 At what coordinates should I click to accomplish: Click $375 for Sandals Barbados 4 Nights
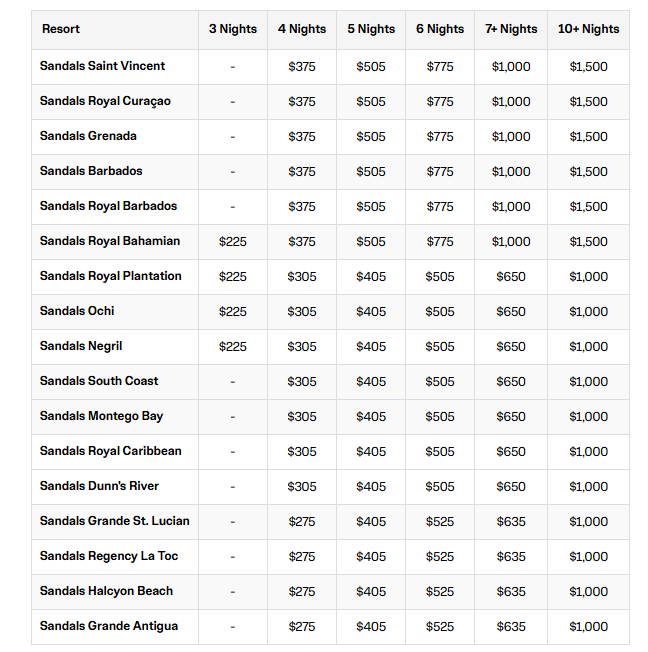(x=302, y=171)
